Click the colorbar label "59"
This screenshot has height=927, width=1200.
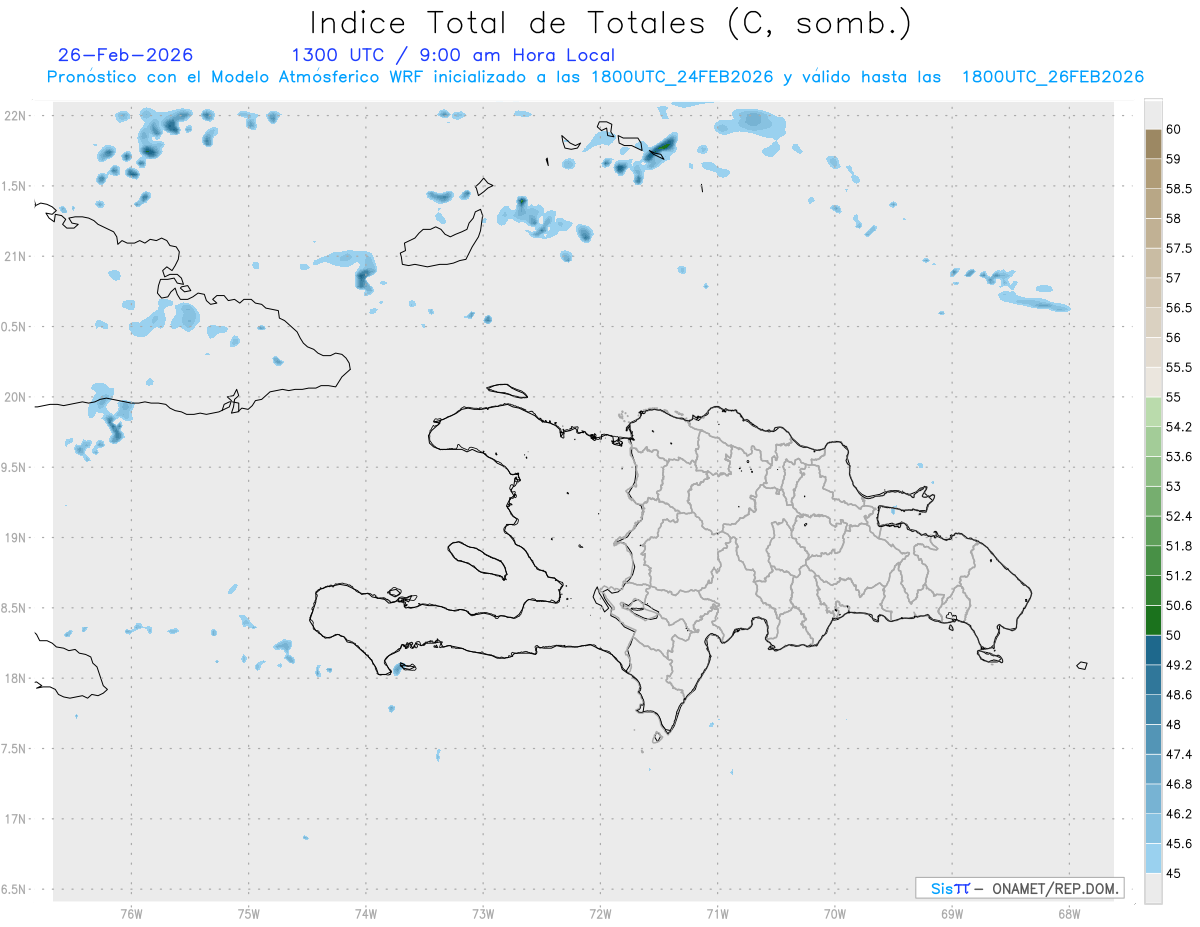[1174, 158]
